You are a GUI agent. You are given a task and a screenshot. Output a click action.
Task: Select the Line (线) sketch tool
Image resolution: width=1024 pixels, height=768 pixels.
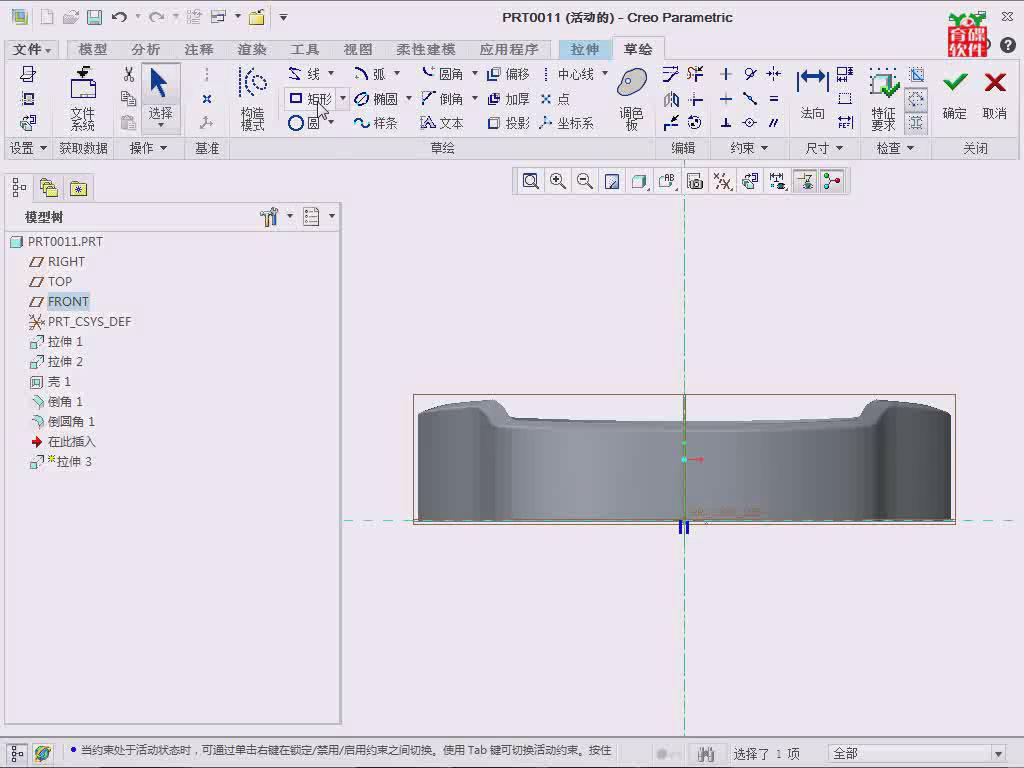304,74
